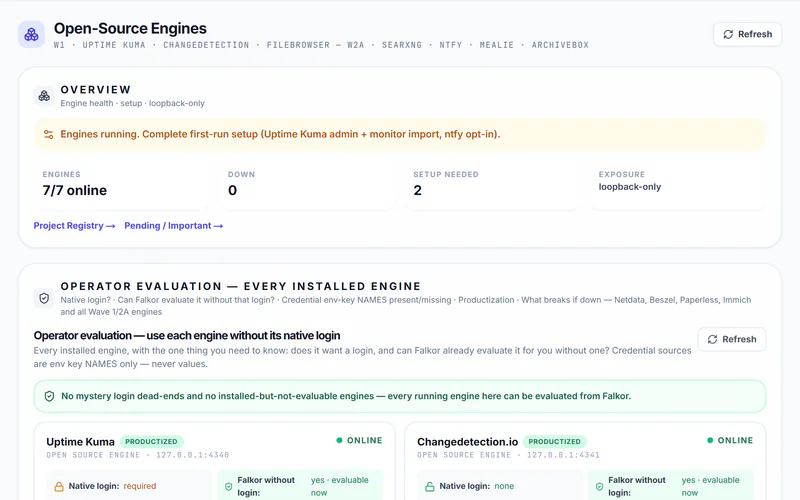The height and width of the screenshot is (500, 800).
Task: Click the green online dot on Changedetection.io
Action: pos(710,440)
